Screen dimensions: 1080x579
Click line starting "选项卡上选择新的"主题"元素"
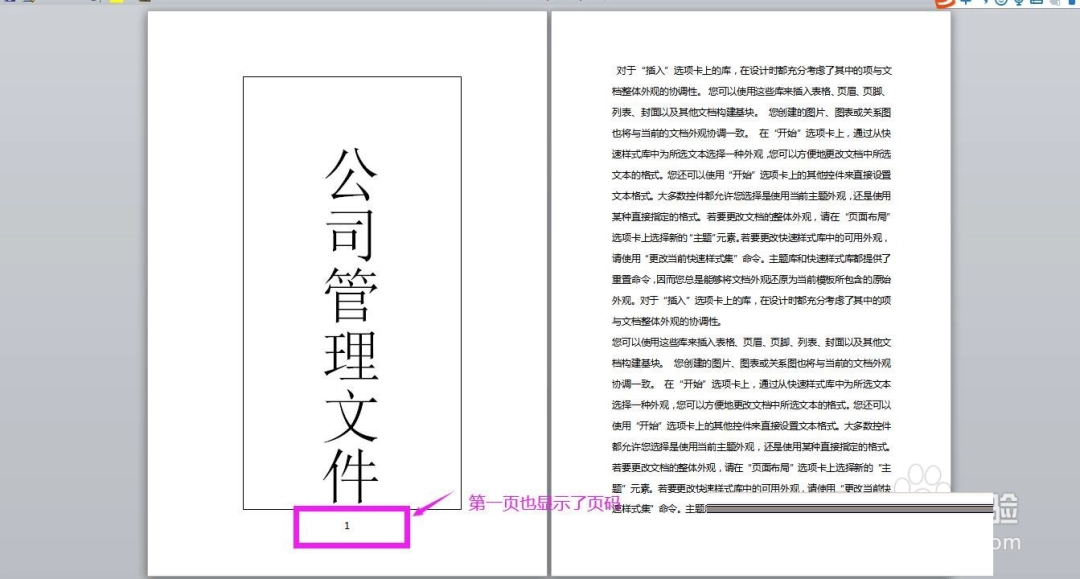tap(751, 238)
